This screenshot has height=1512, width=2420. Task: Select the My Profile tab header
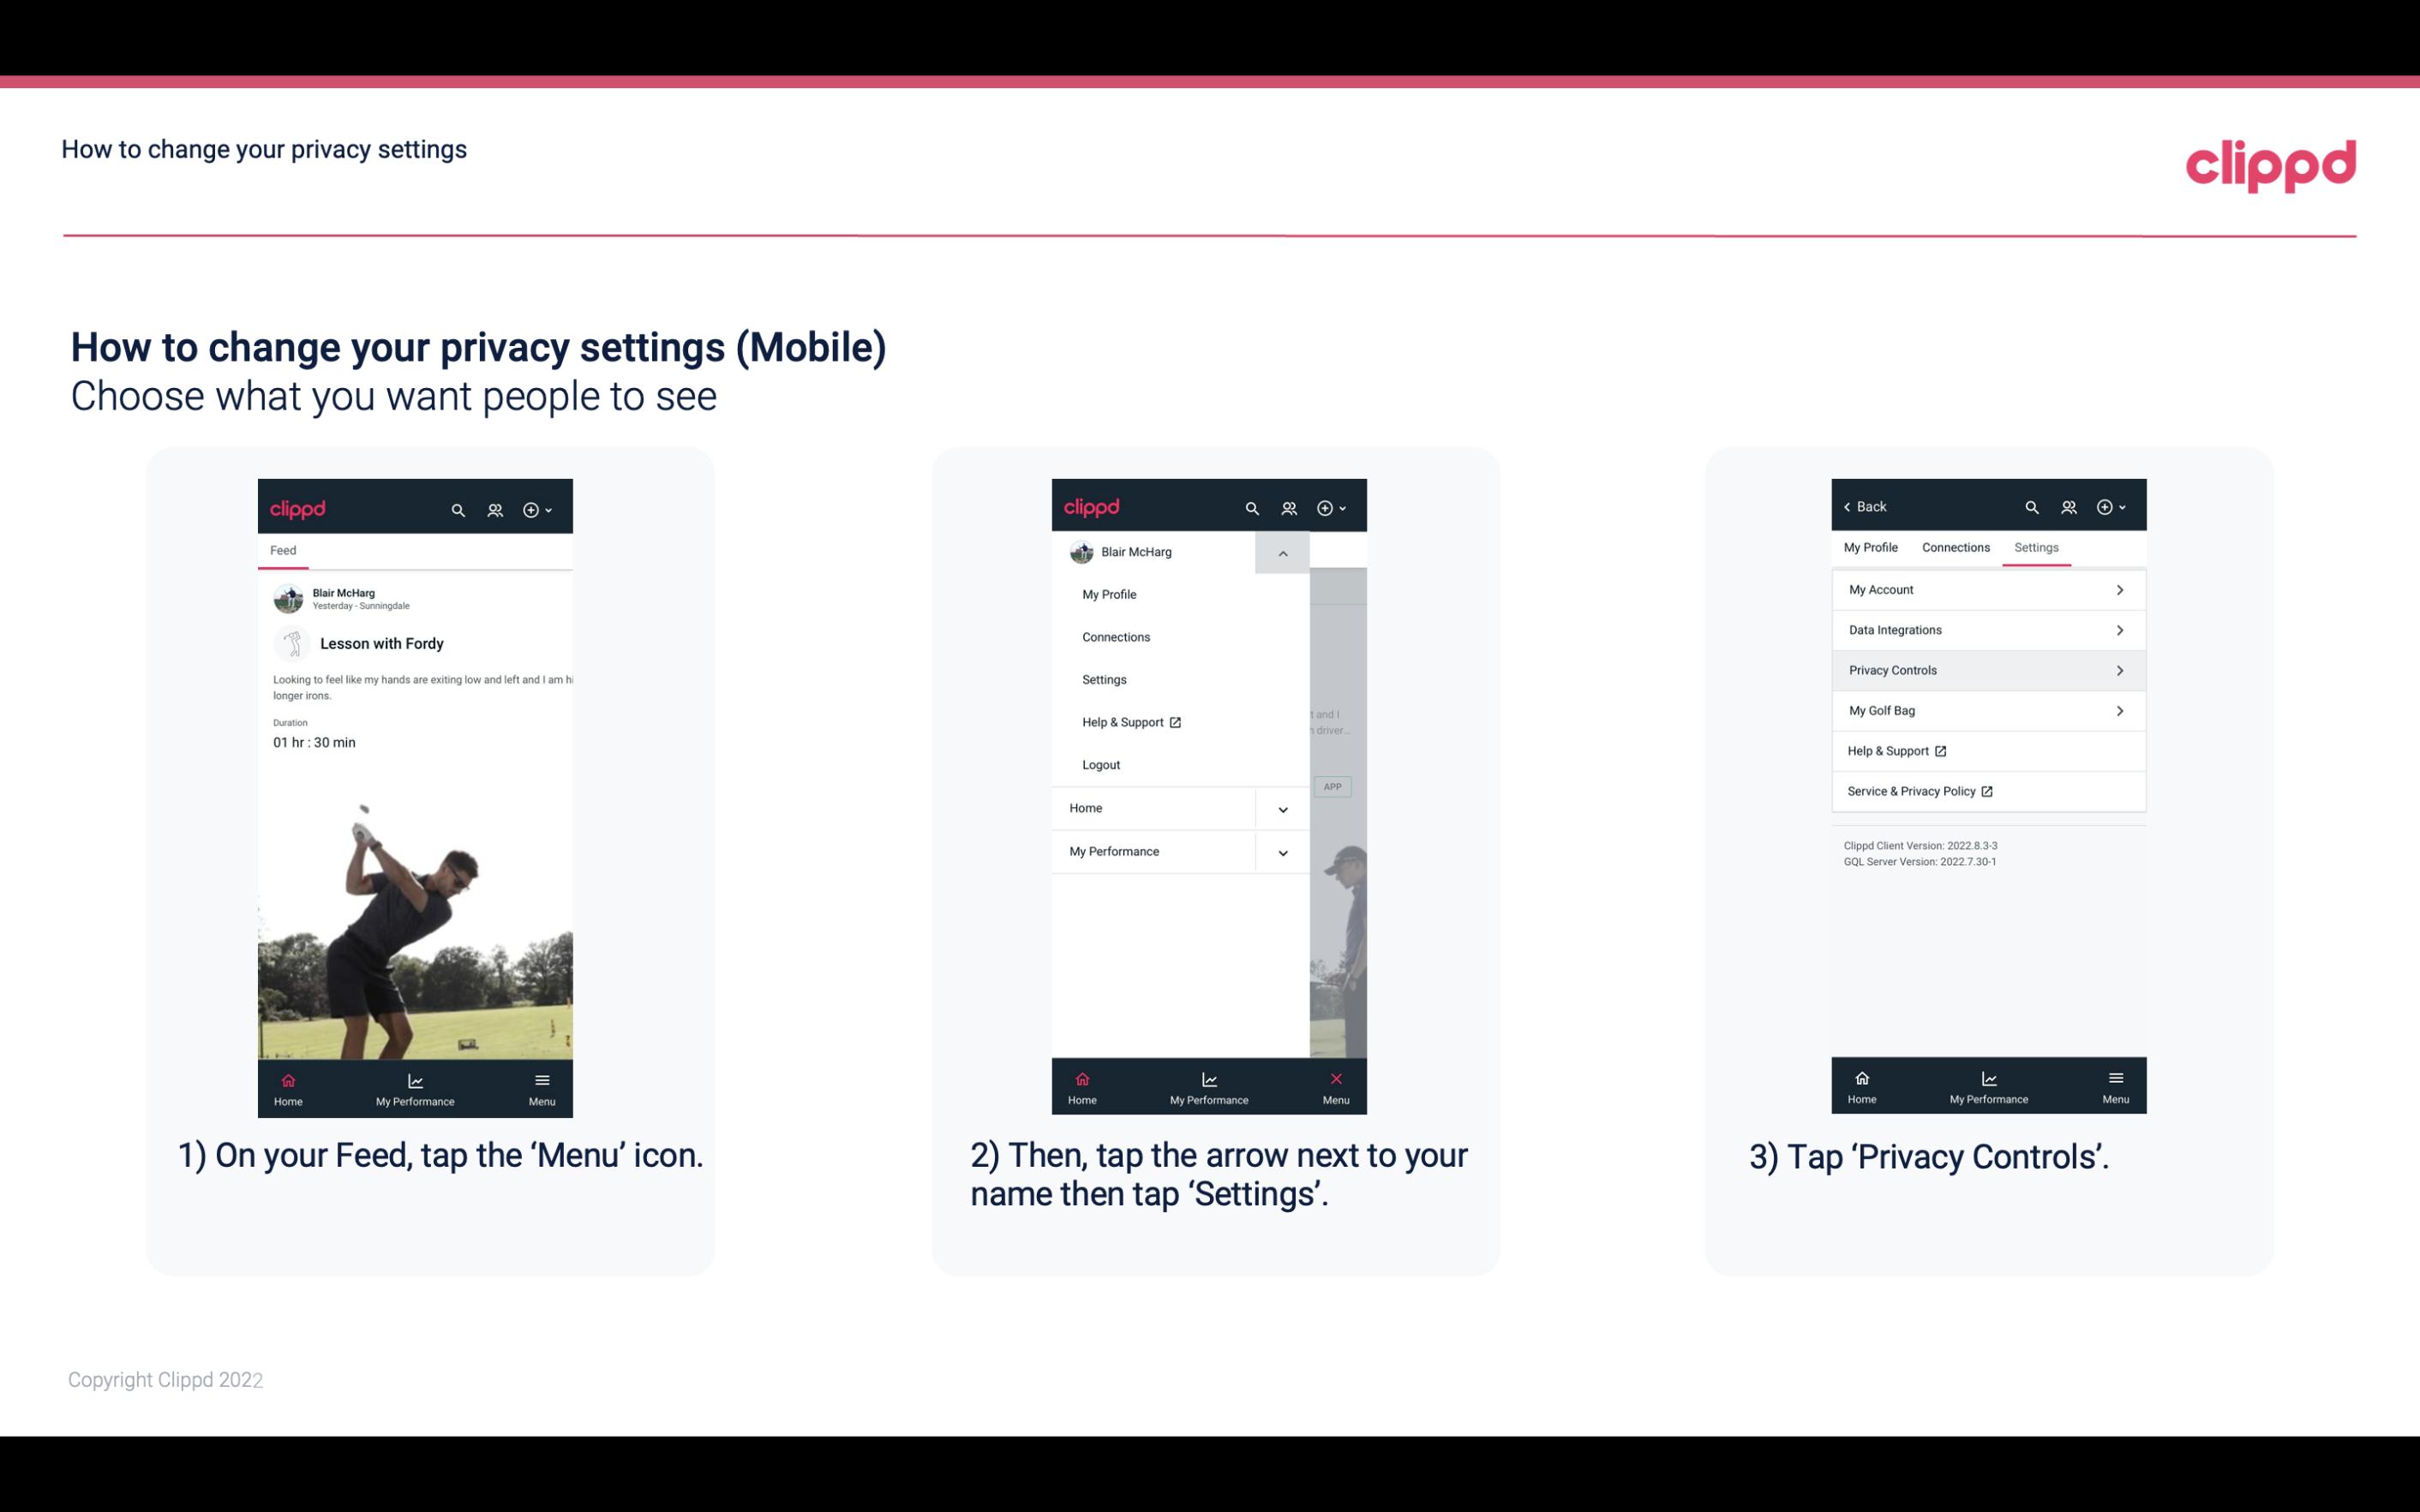pyautogui.click(x=1873, y=547)
